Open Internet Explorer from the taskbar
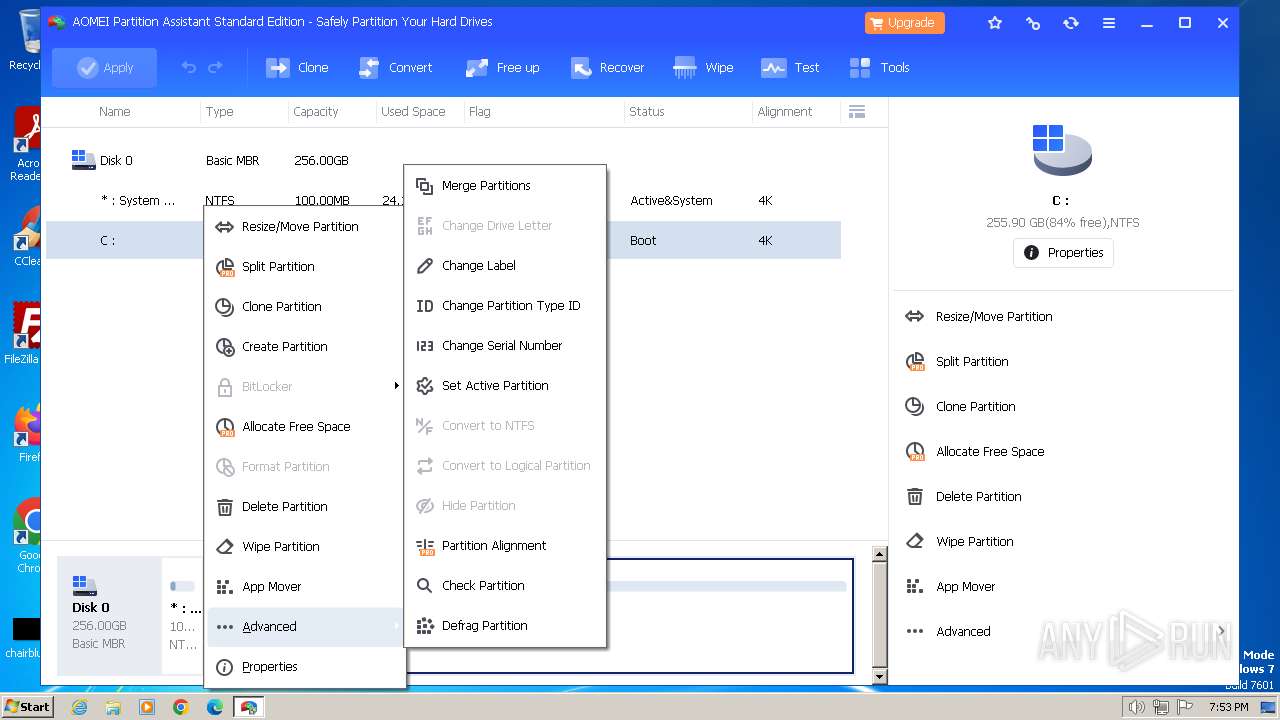Image resolution: width=1280 pixels, height=720 pixels. point(79,707)
